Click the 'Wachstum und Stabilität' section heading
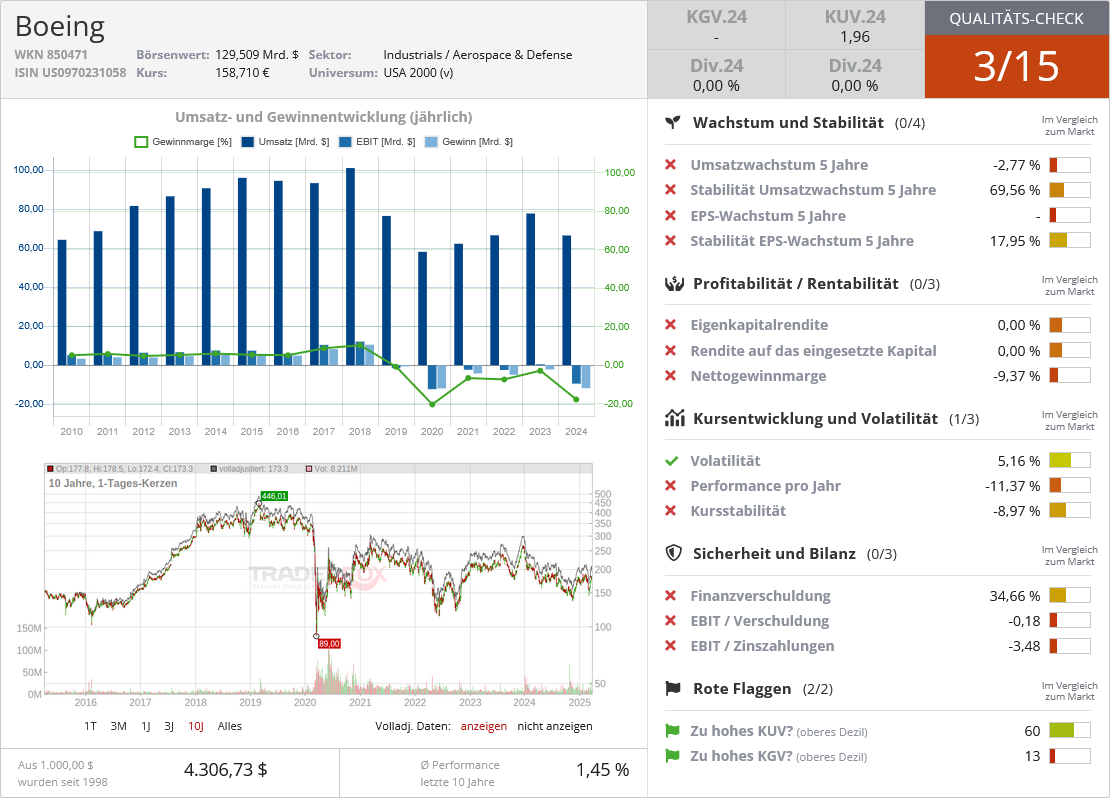The width and height of the screenshot is (1110, 798). [x=788, y=122]
